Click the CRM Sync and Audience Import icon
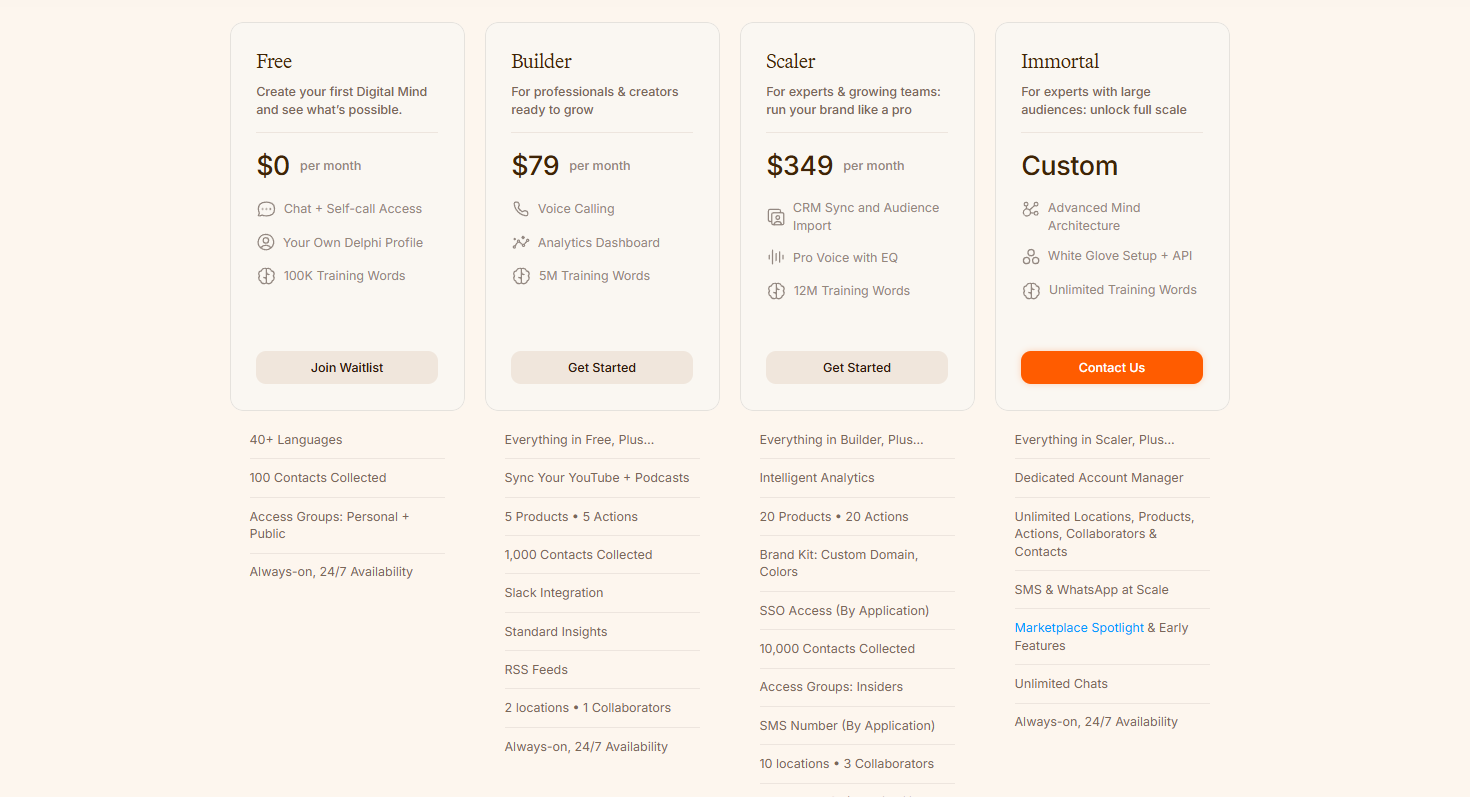This screenshot has width=1470, height=797. (x=776, y=217)
